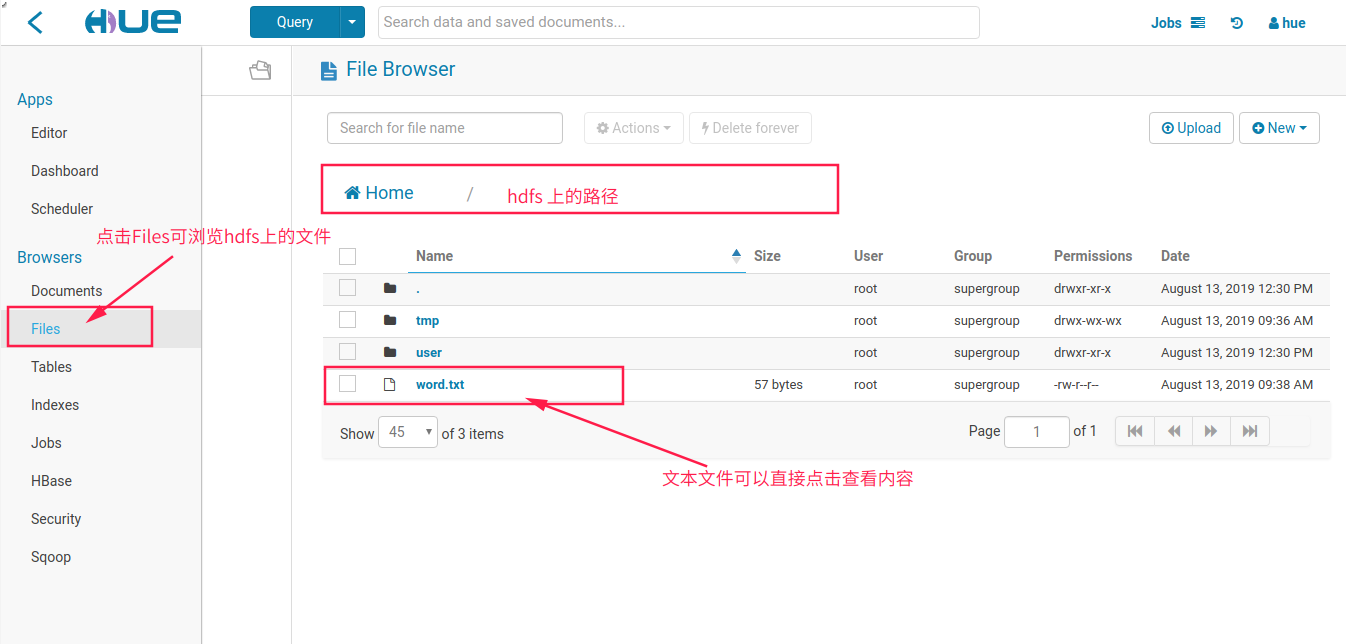Open HBase browser in the sidebar
Screen dimensions: 1346x644
coord(51,481)
